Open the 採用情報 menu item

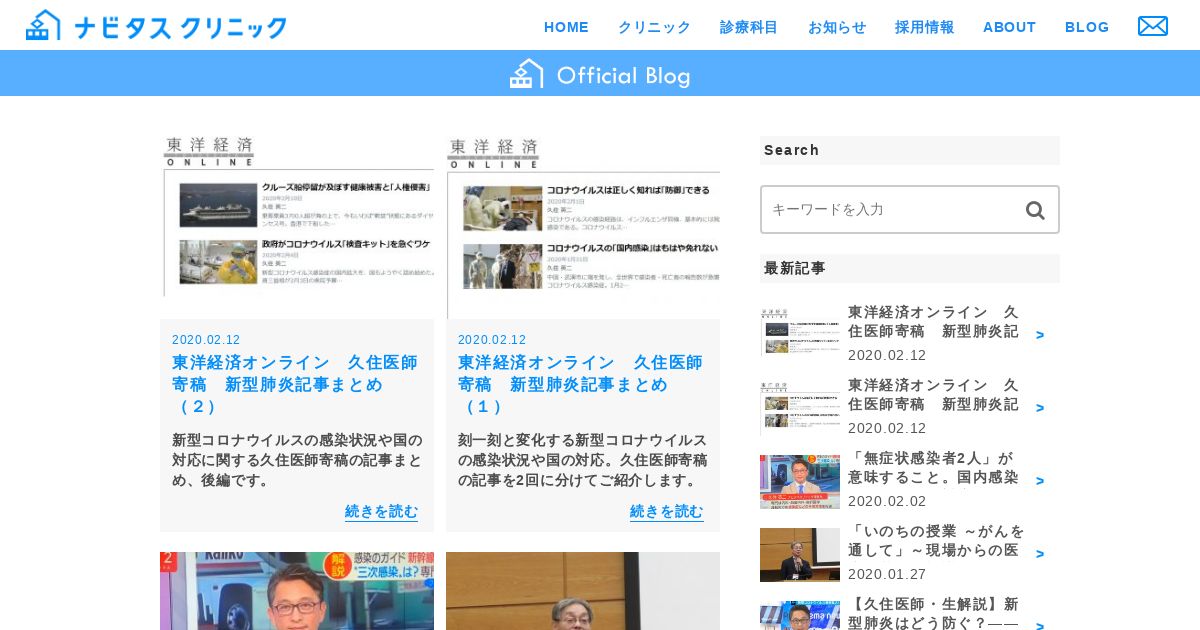925,27
